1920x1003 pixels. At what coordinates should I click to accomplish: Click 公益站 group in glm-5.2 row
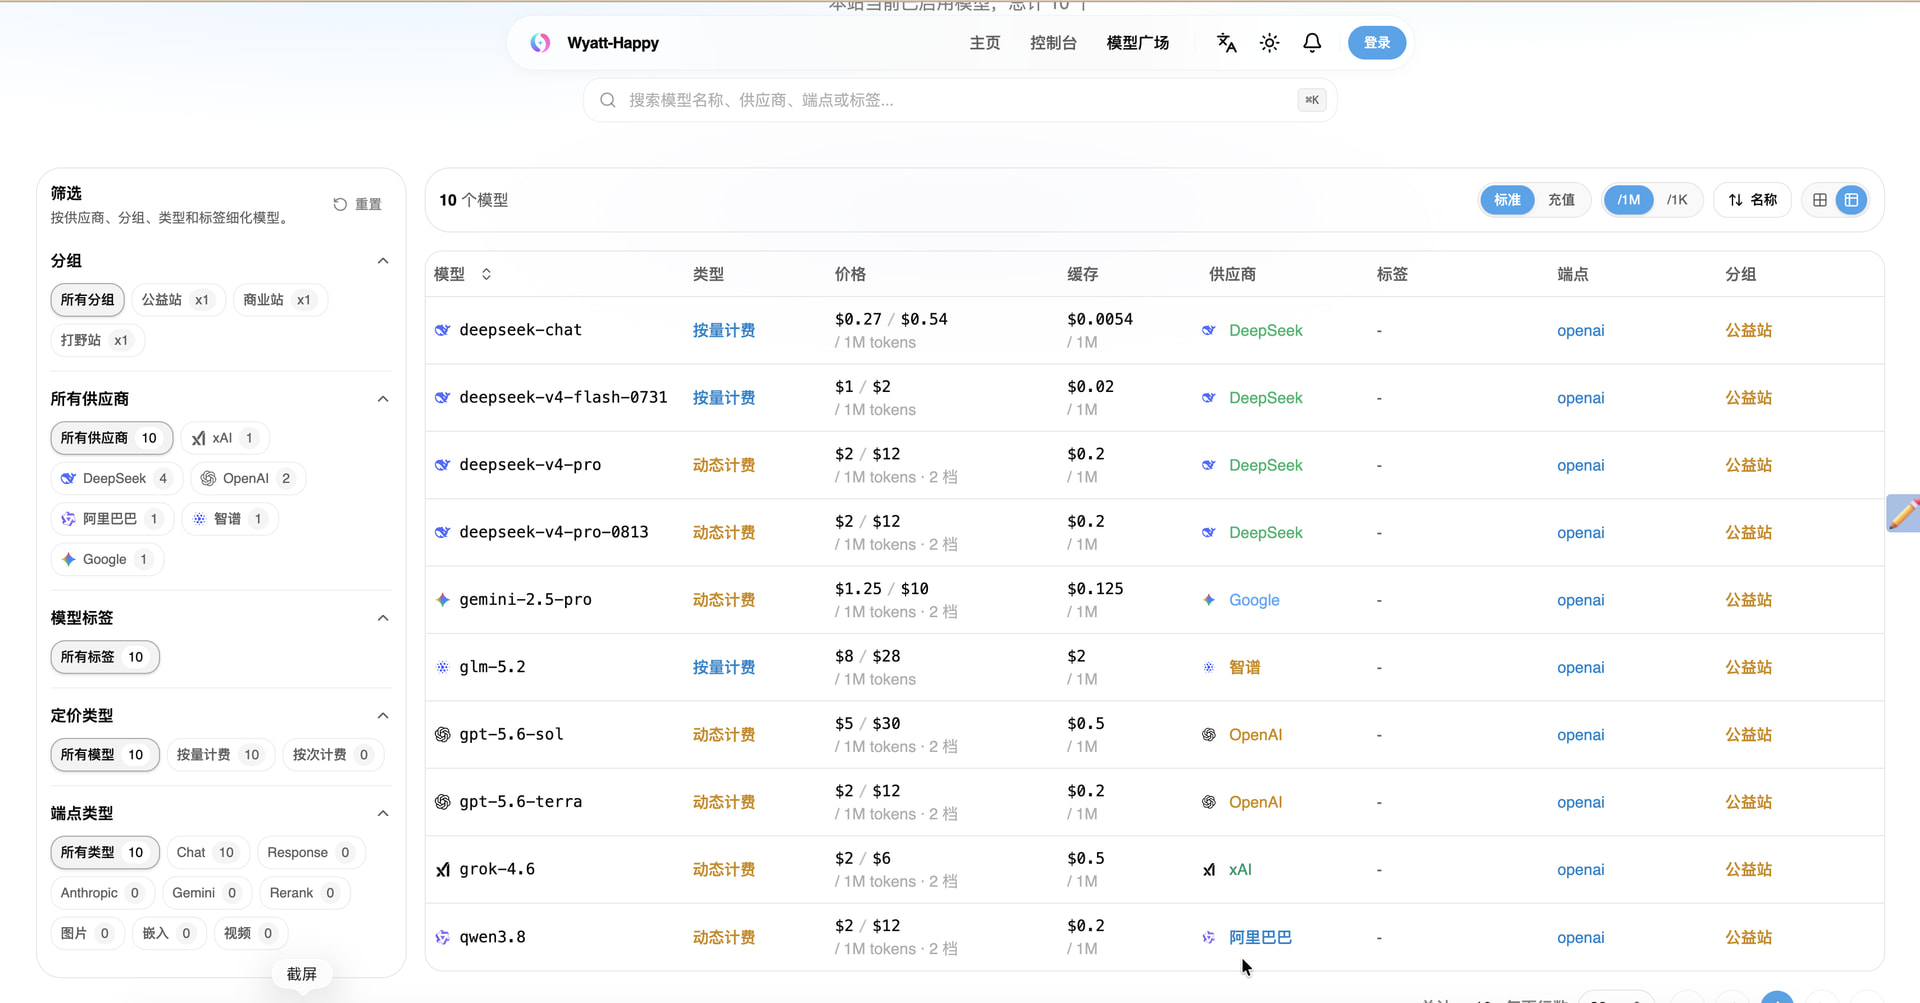pyautogui.click(x=1748, y=667)
